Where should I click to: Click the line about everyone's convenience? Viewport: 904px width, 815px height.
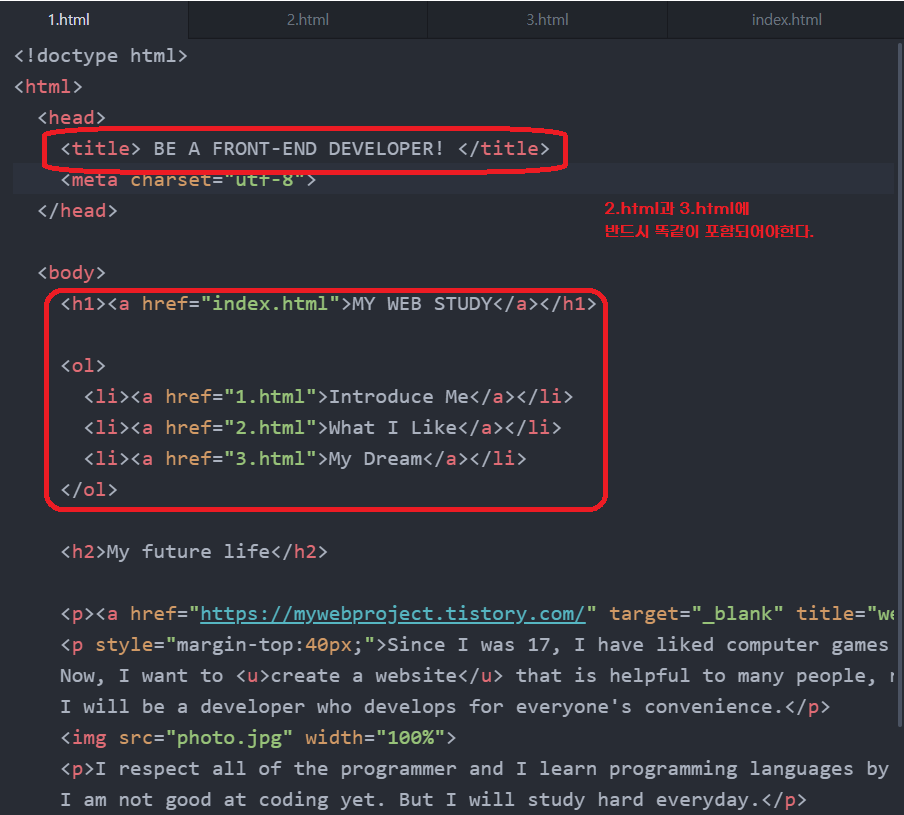445,707
